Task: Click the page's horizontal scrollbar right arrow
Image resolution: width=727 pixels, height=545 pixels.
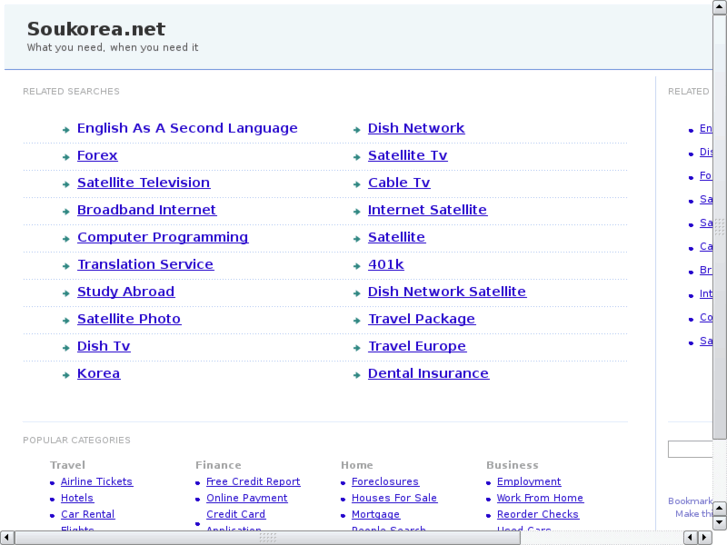Action: coord(705,538)
